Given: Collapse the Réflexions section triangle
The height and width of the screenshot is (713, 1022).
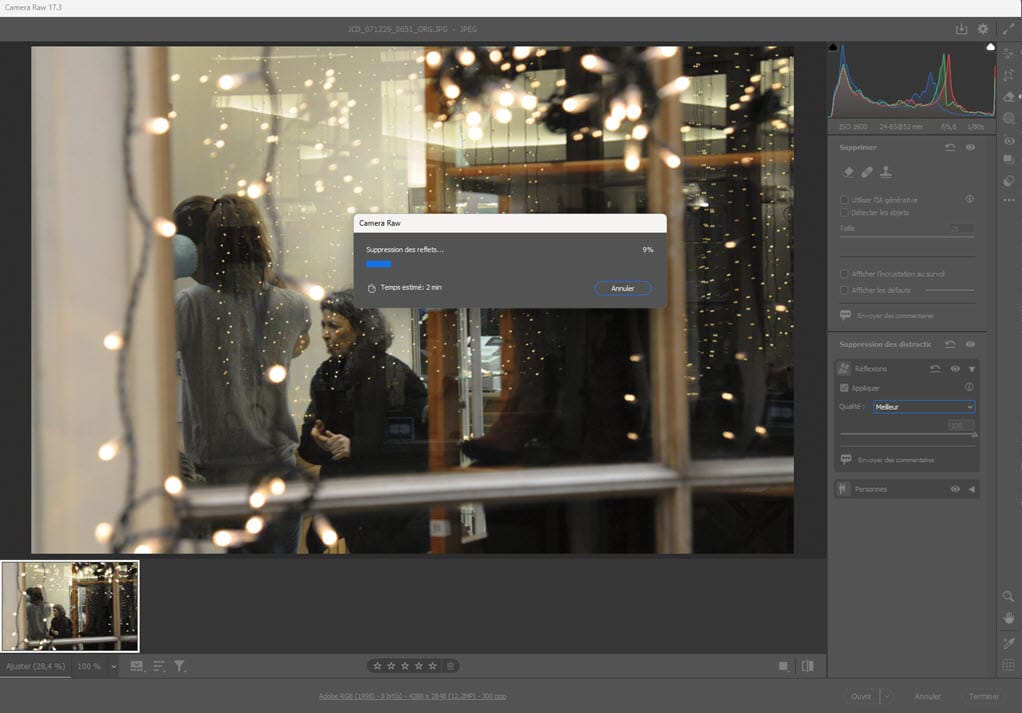Looking at the screenshot, I should pyautogui.click(x=972, y=369).
